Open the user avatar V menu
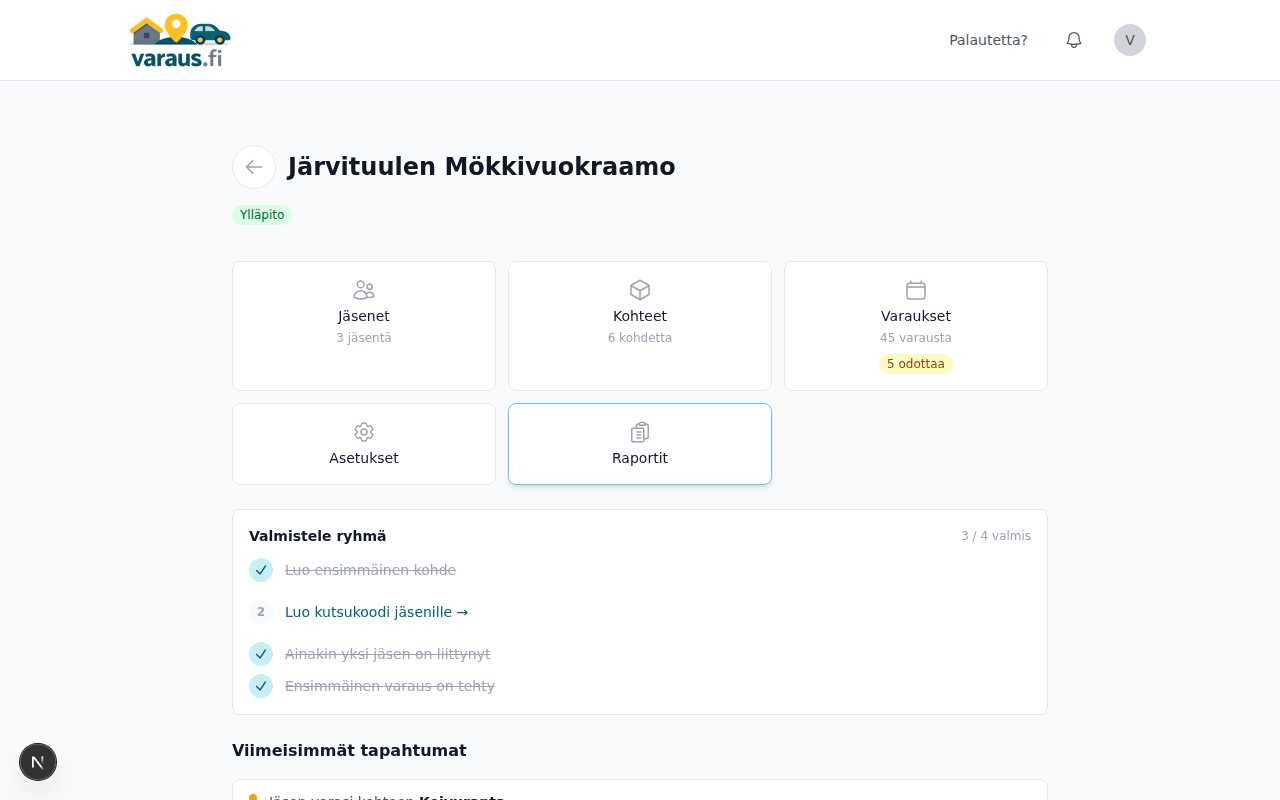This screenshot has width=1280, height=800. click(1130, 40)
